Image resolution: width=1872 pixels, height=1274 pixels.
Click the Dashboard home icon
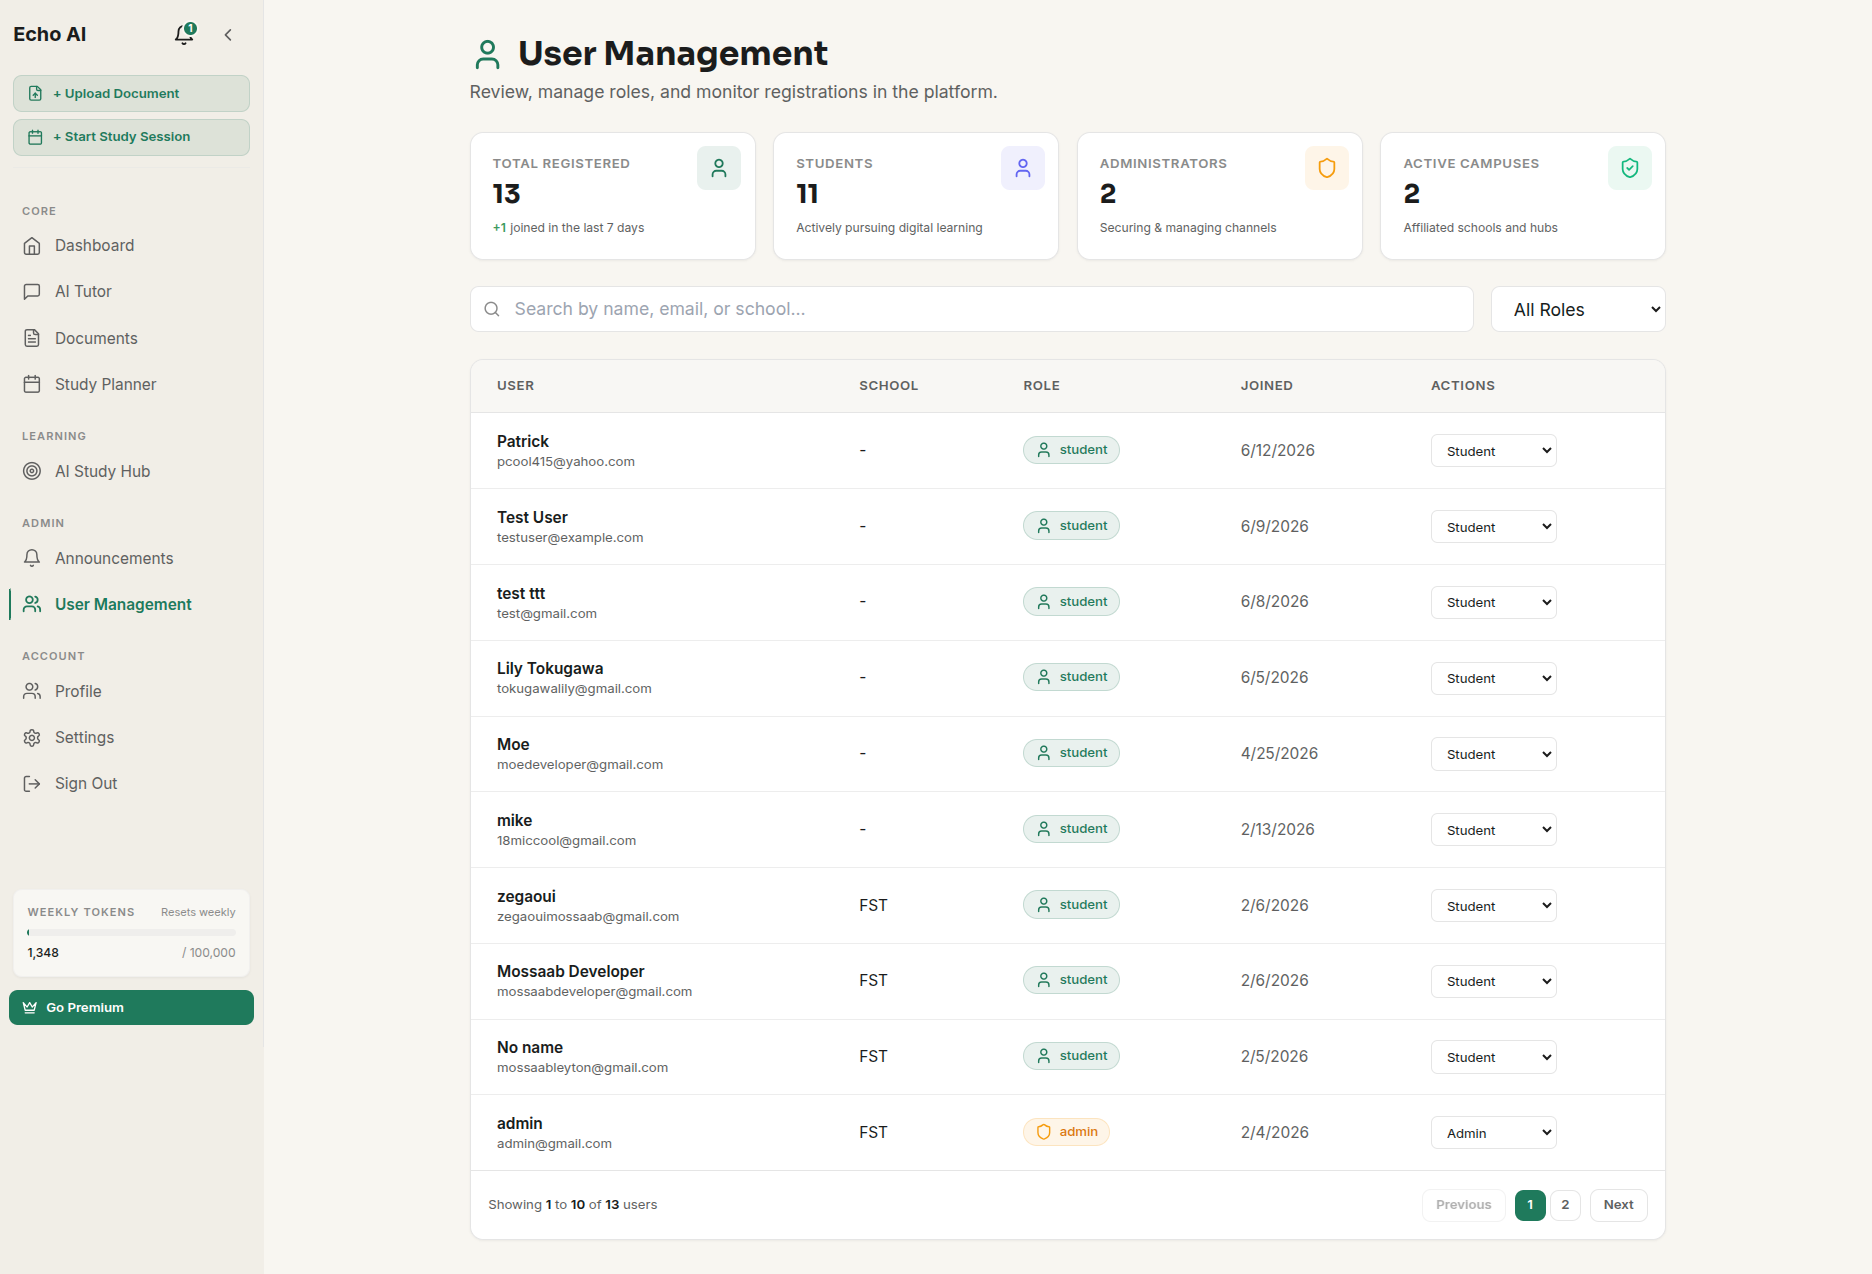[32, 246]
